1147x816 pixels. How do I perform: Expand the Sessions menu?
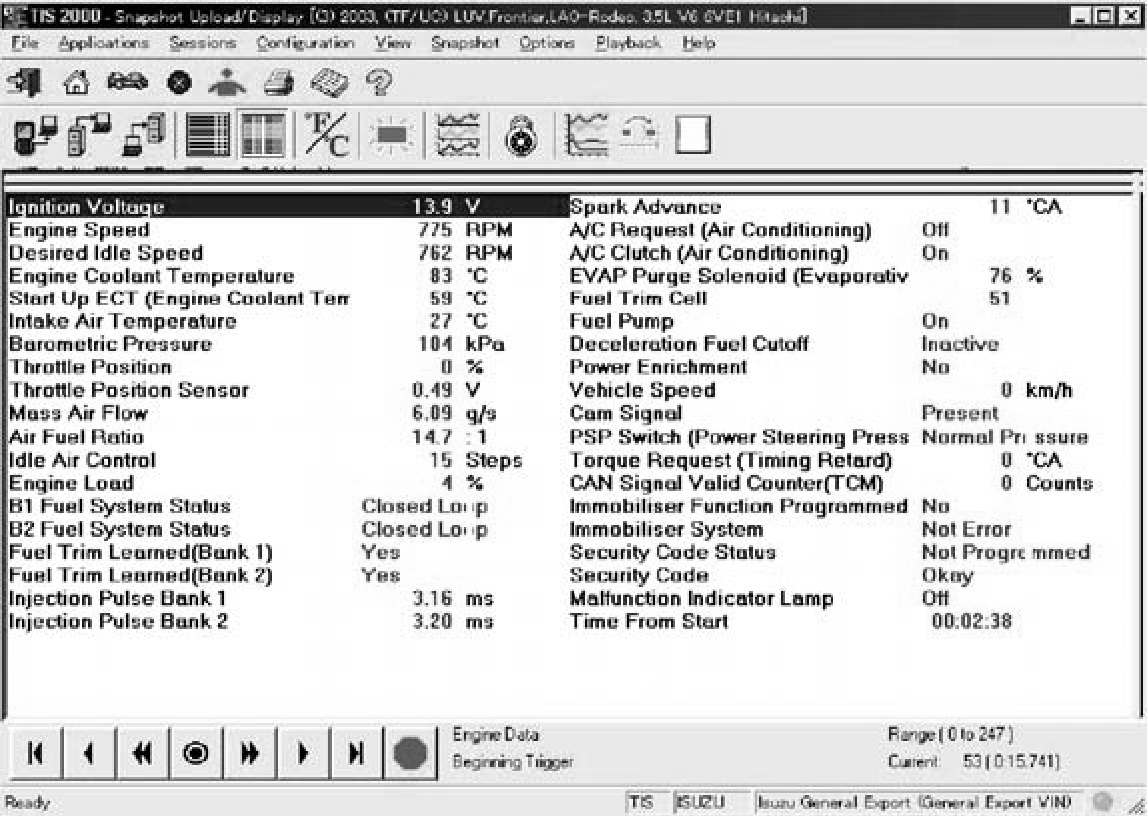[x=203, y=44]
